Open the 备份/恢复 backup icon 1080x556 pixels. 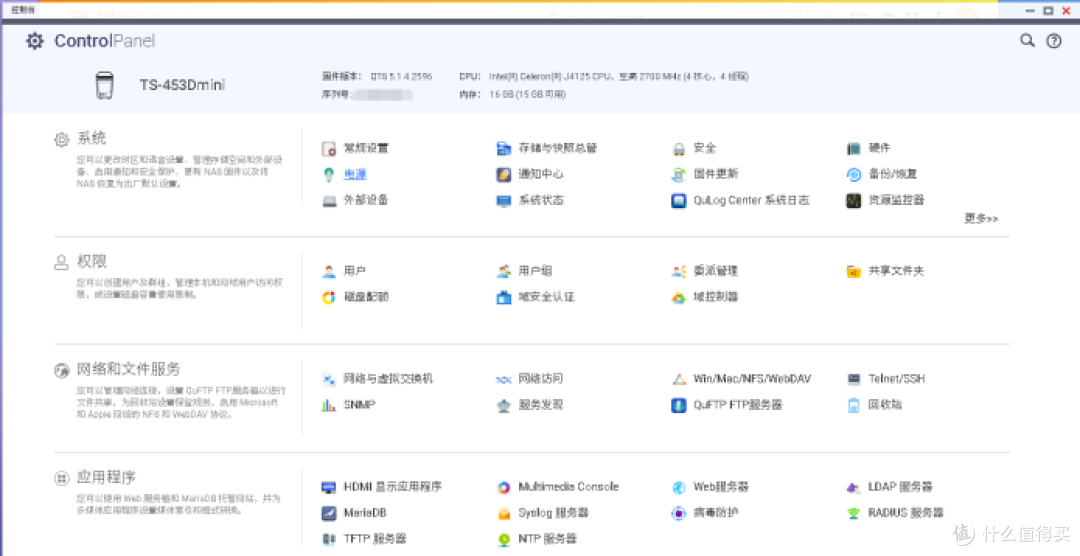click(x=854, y=174)
